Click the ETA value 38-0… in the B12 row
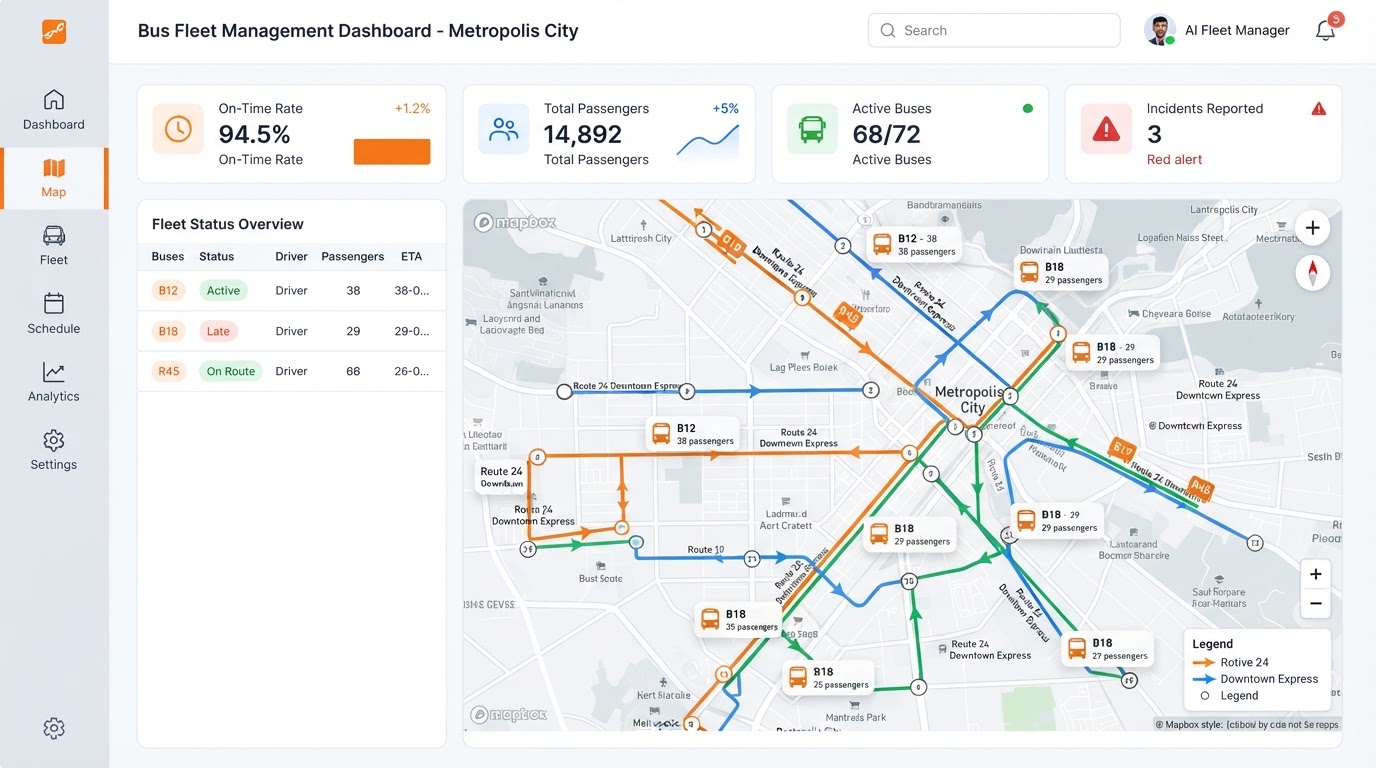This screenshot has height=768, width=1376. (412, 290)
